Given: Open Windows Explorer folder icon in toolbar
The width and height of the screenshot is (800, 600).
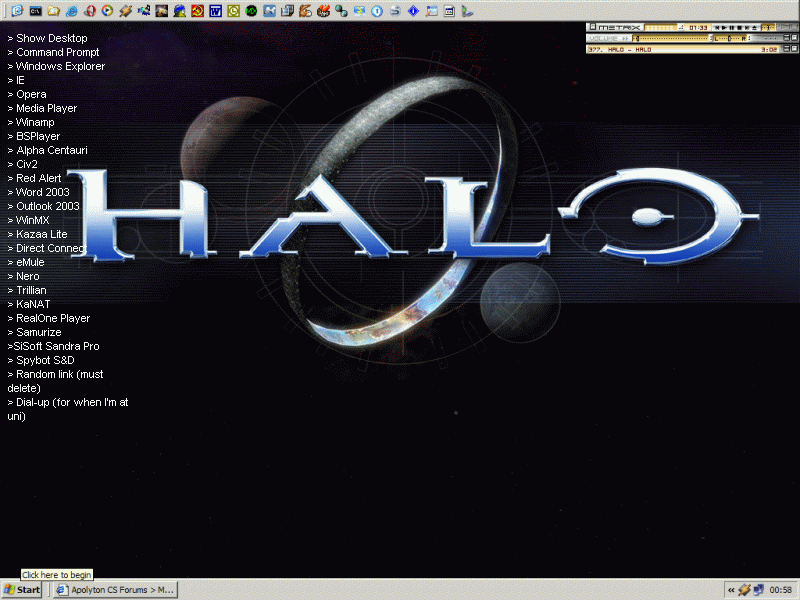Looking at the screenshot, I should click(x=53, y=11).
